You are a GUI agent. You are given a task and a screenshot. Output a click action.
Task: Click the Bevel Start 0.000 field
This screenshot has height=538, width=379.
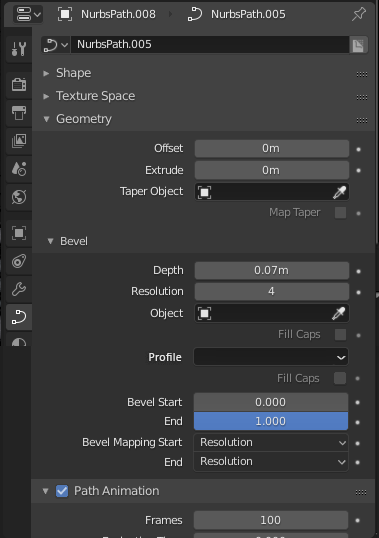click(271, 402)
